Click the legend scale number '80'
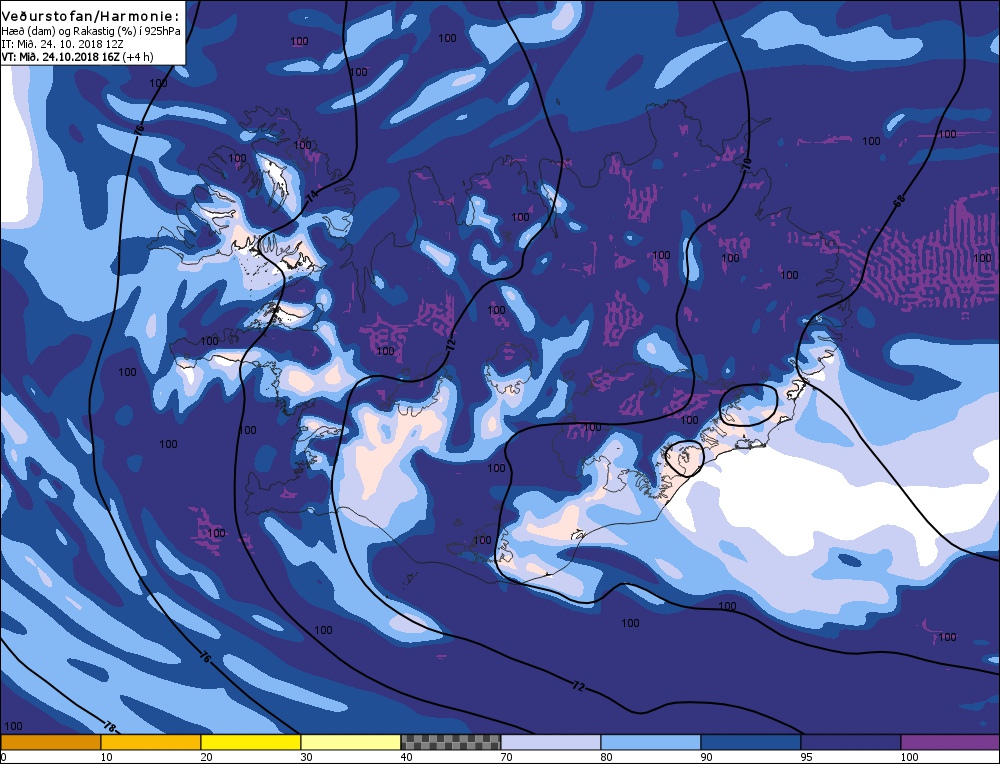Screen dimensions: 1000x764 coord(607,757)
